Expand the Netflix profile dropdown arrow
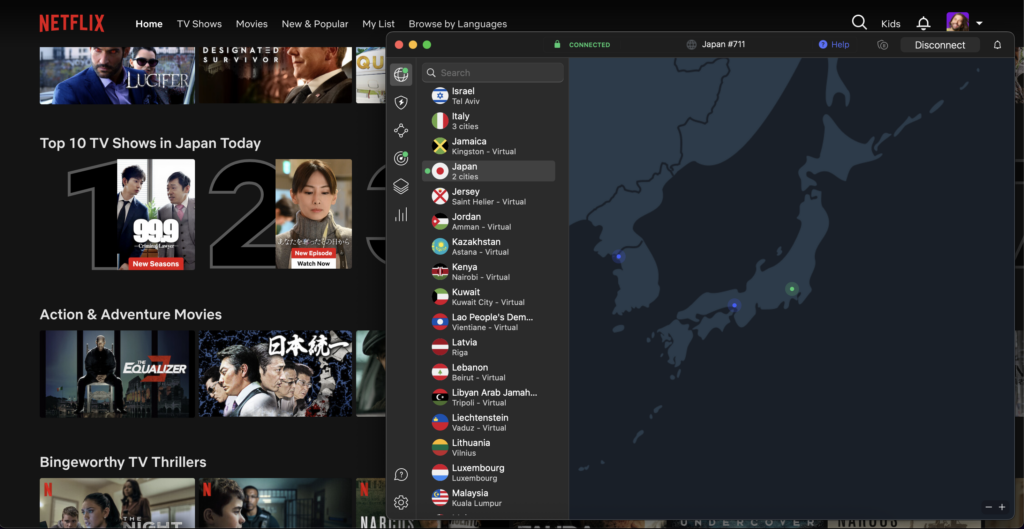 click(979, 24)
